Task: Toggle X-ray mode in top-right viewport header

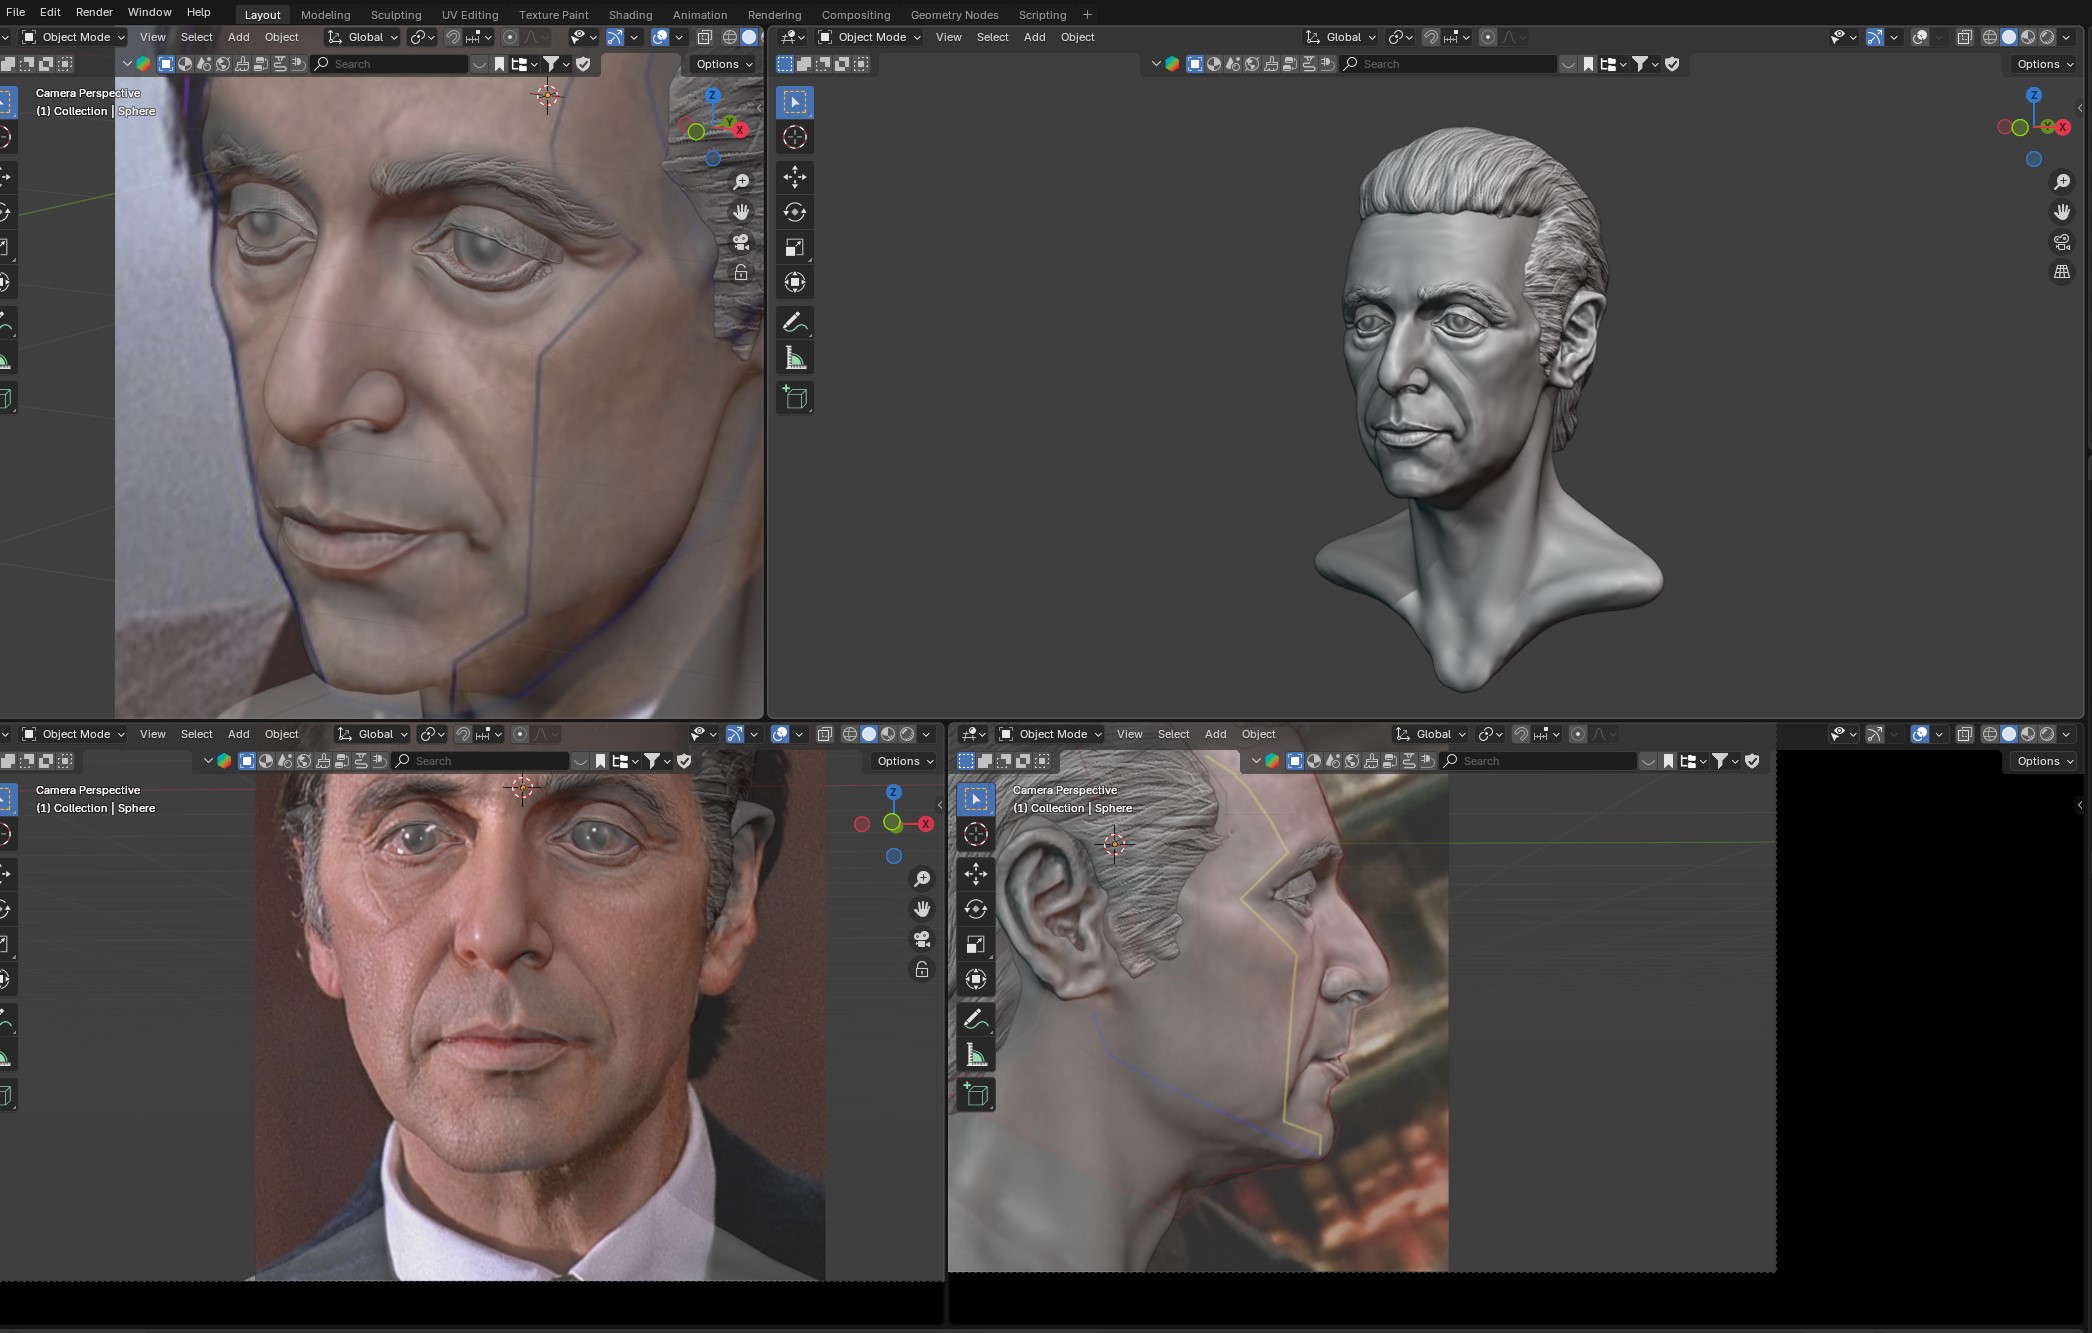Action: coord(1964,37)
